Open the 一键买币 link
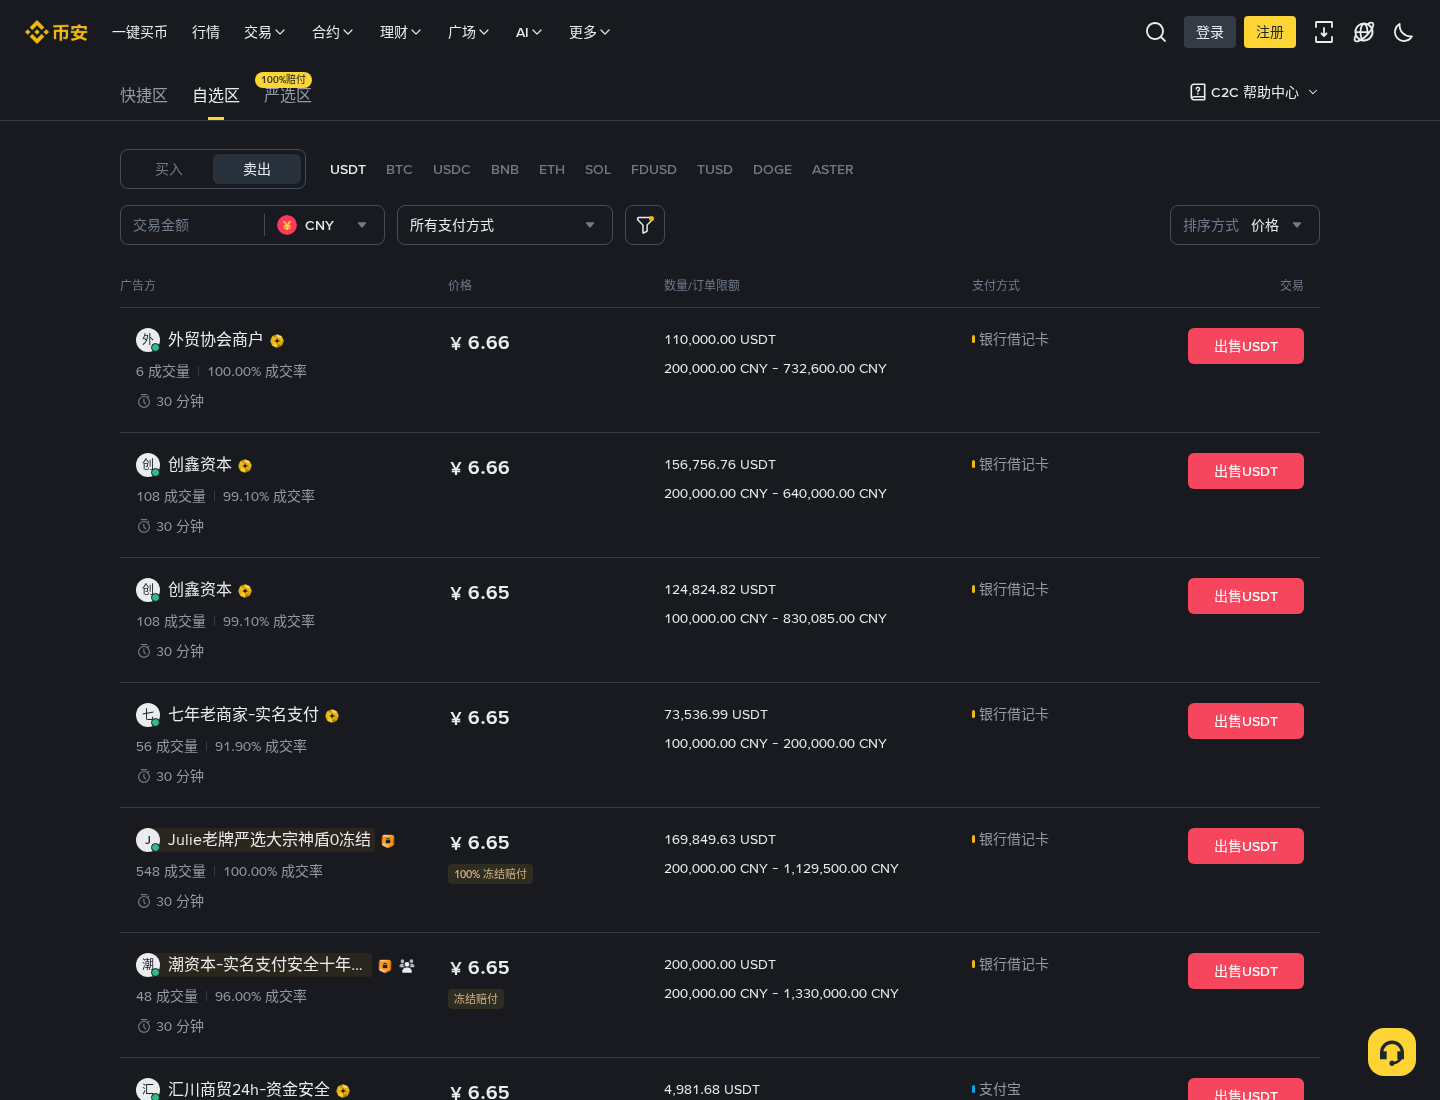The height and width of the screenshot is (1100, 1440). (140, 32)
